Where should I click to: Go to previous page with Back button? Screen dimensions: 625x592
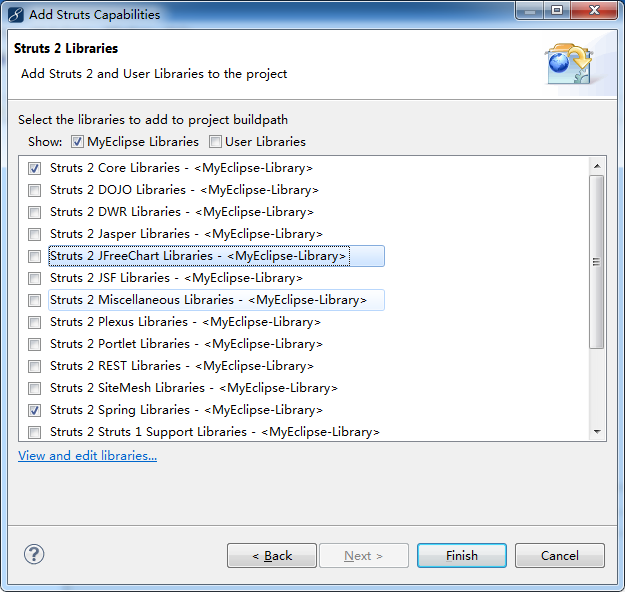[272, 556]
